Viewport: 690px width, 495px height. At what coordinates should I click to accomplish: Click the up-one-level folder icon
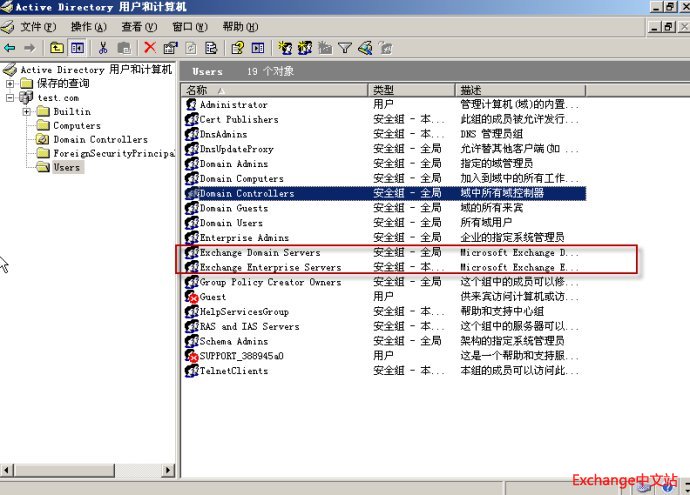pos(56,47)
